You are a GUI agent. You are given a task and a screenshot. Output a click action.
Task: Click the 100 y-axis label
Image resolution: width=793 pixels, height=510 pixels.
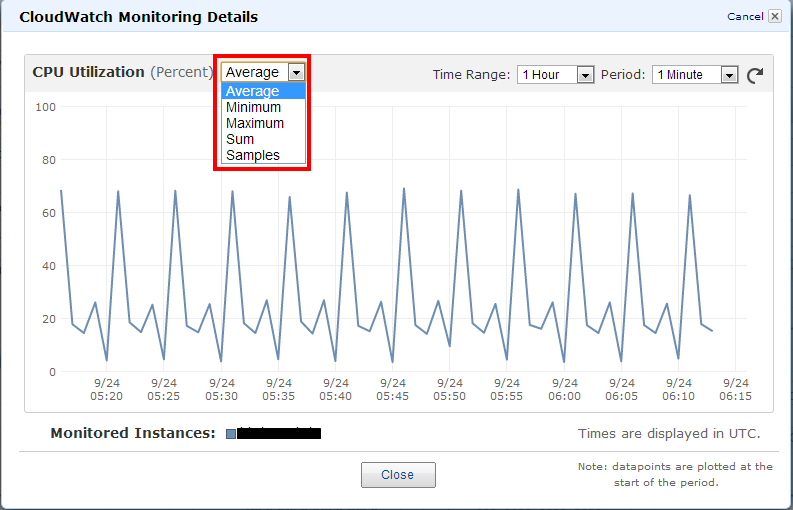tap(46, 107)
